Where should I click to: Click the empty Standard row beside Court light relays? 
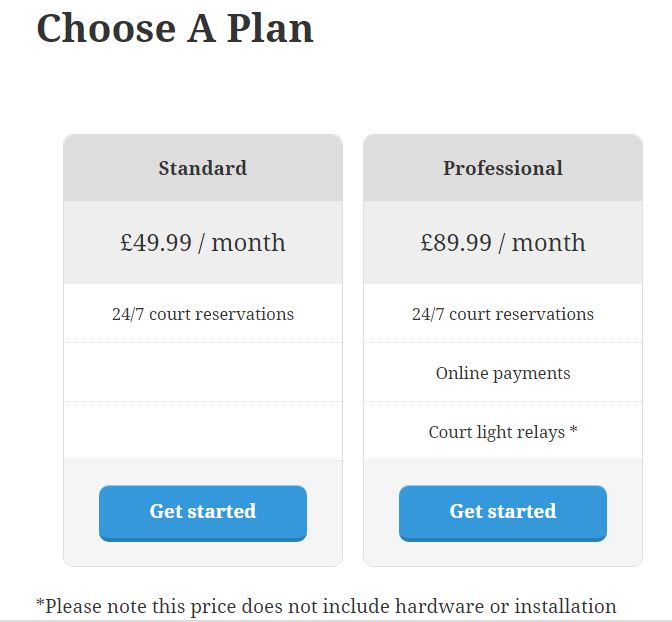(x=203, y=431)
